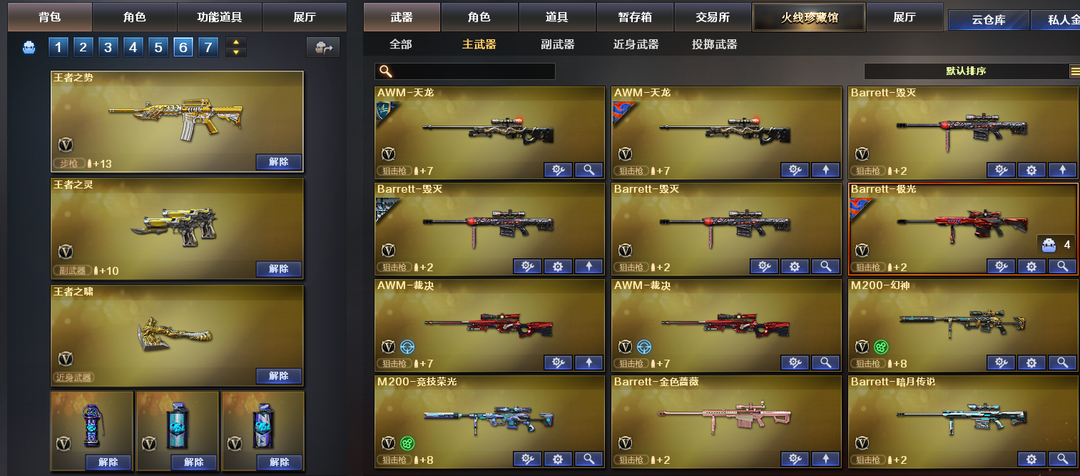Click the up-arrow icon on second AWM-天龙 card
Viewport: 1080px width, 476px height.
point(825,170)
